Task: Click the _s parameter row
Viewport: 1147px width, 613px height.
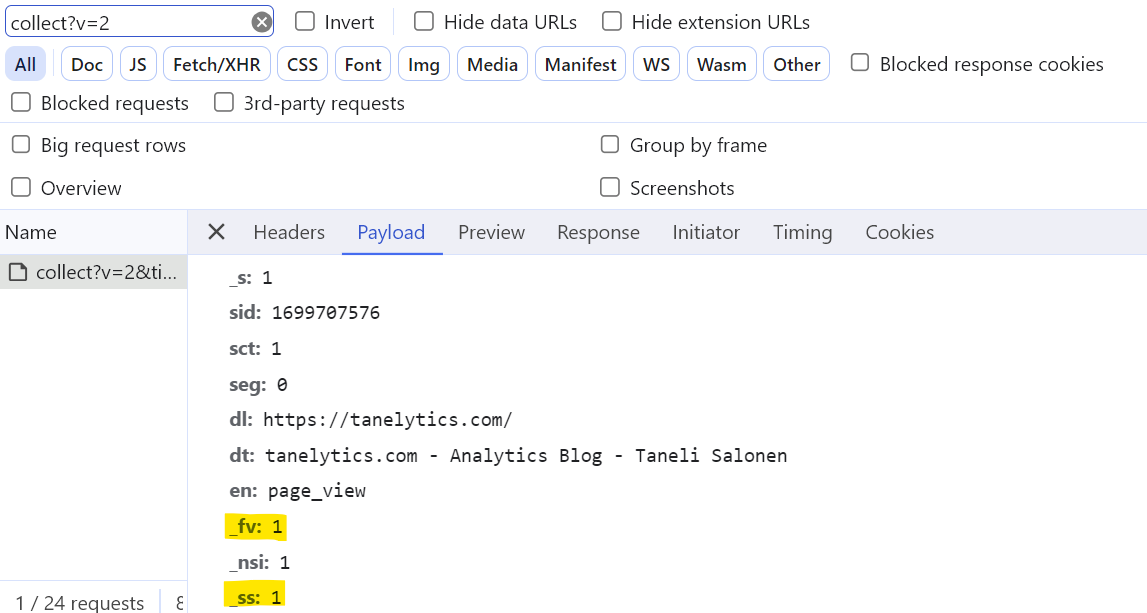Action: tap(251, 278)
